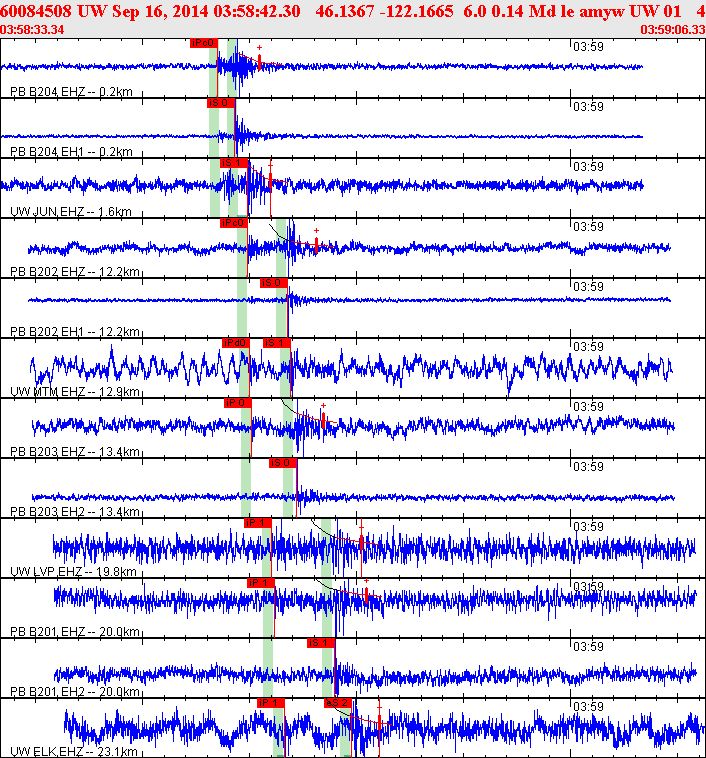Click the 'amyw' analyst name in header
Screen dimensions: 706x758
[601, 12]
